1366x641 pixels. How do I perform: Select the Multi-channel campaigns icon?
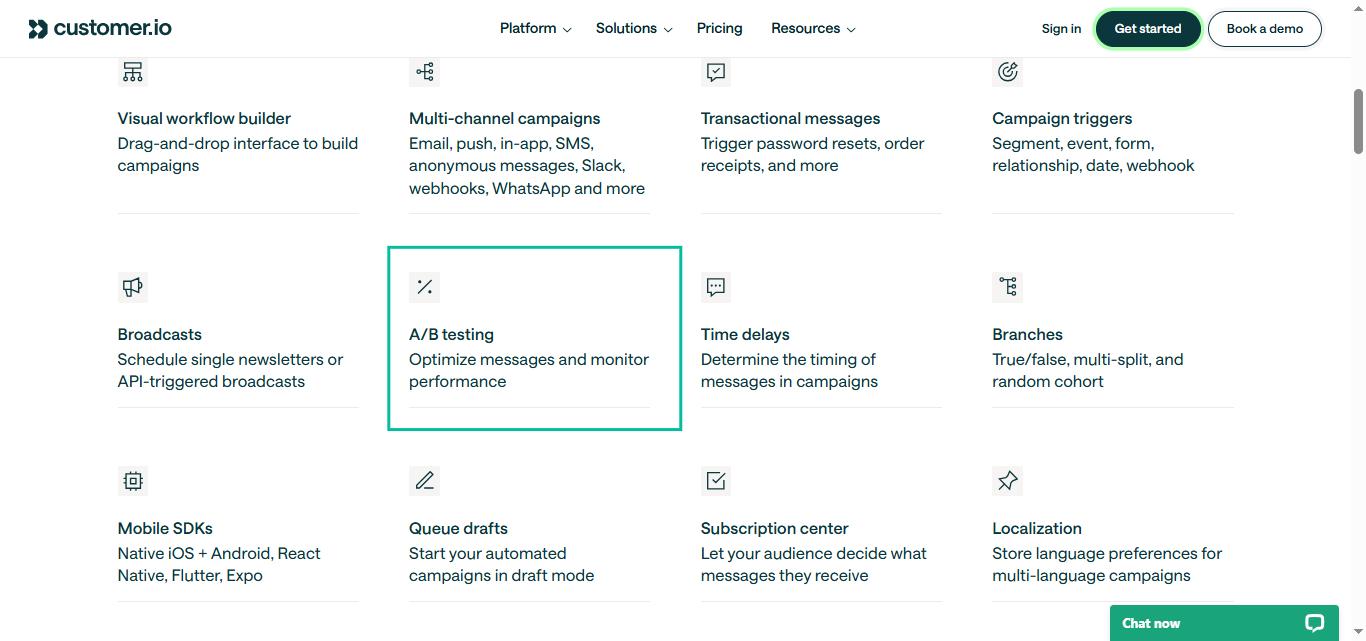pos(424,71)
